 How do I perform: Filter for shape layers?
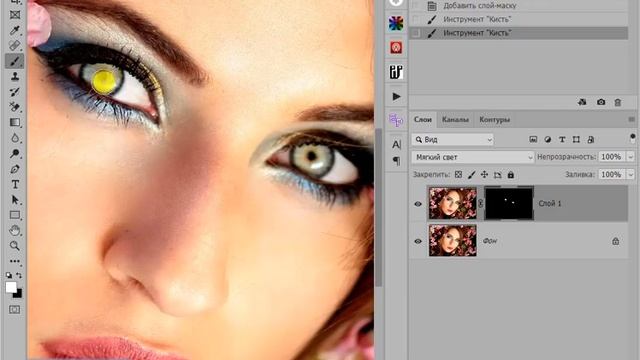576,140
